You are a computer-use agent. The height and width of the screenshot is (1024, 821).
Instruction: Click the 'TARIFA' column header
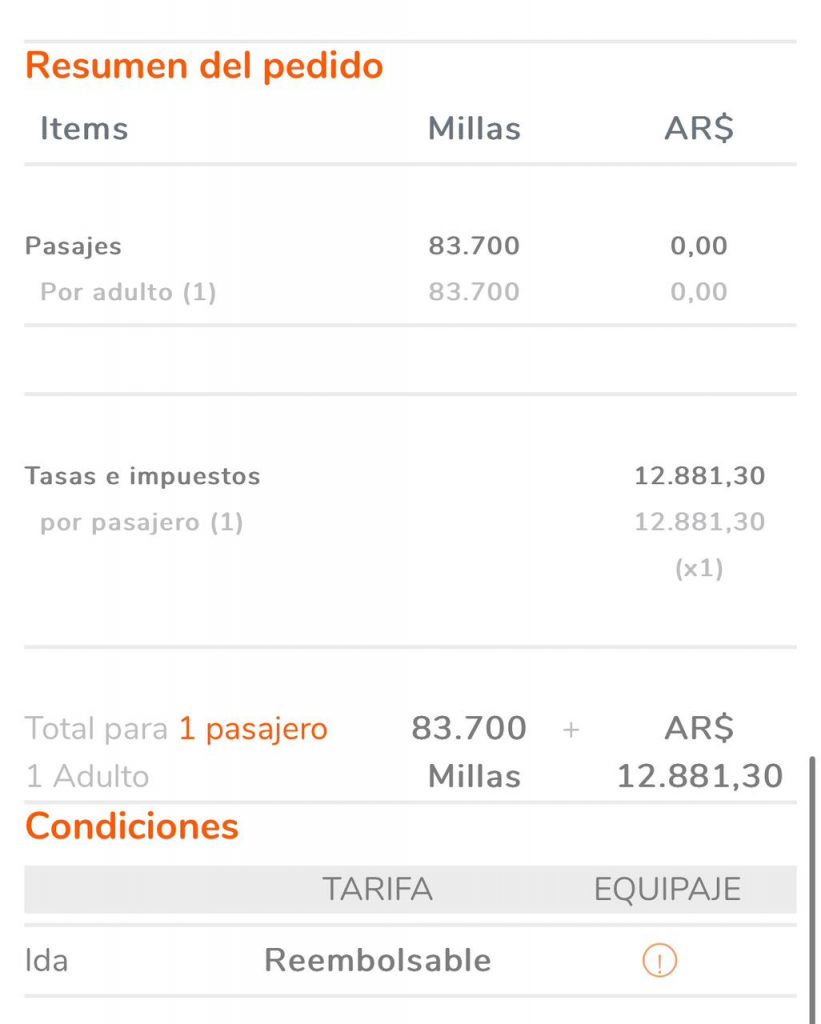(x=378, y=889)
